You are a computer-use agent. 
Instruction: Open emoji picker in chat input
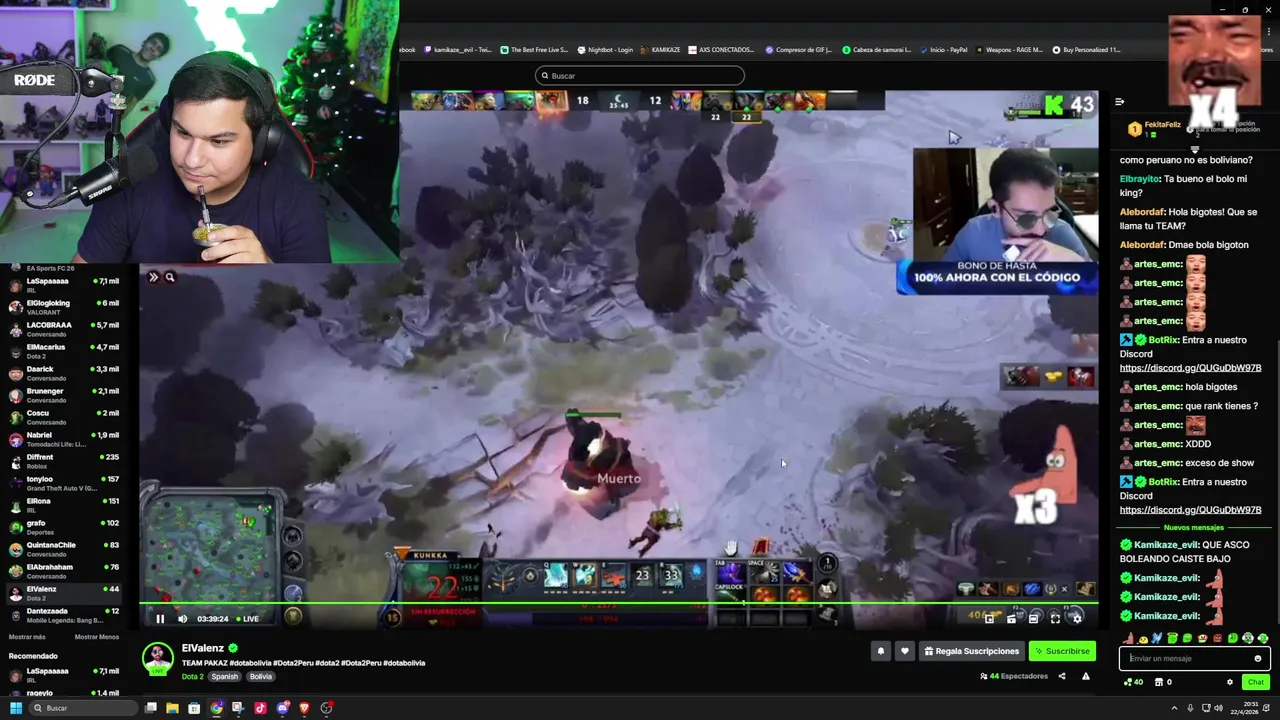coord(1258,658)
